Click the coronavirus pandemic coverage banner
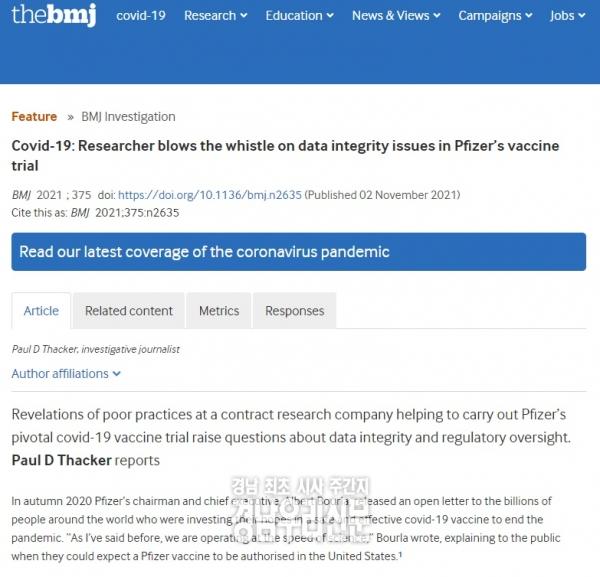Image resolution: width=600 pixels, height=577 pixels. 298,252
